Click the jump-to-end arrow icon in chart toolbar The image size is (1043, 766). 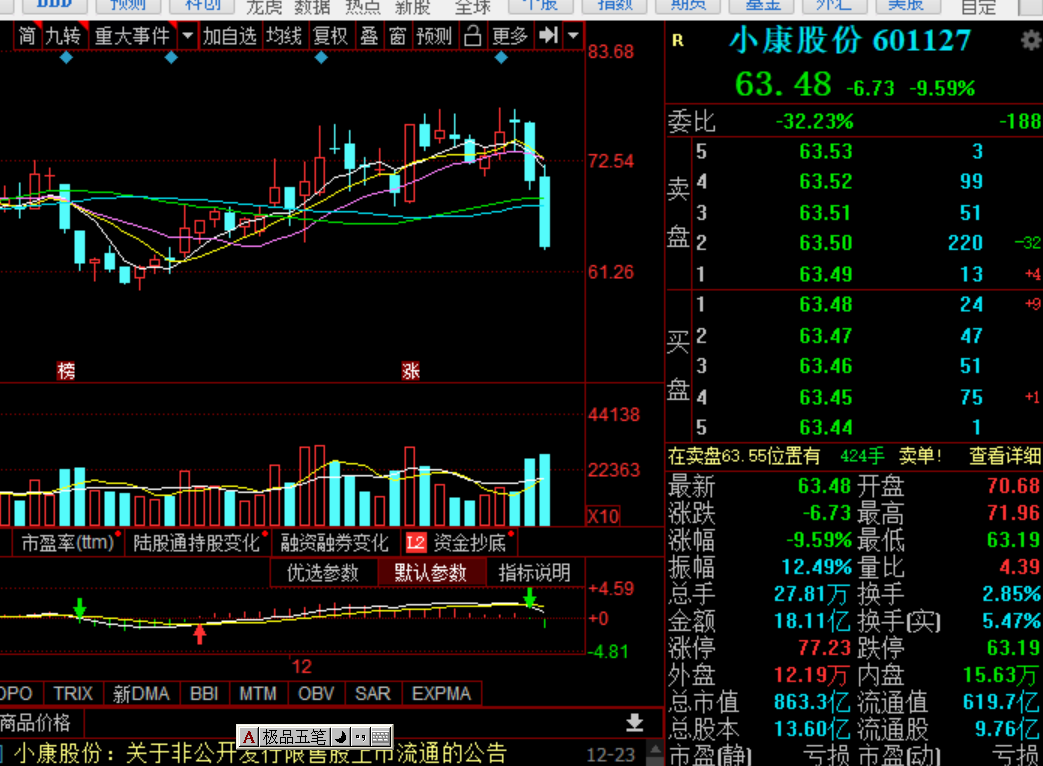point(549,35)
